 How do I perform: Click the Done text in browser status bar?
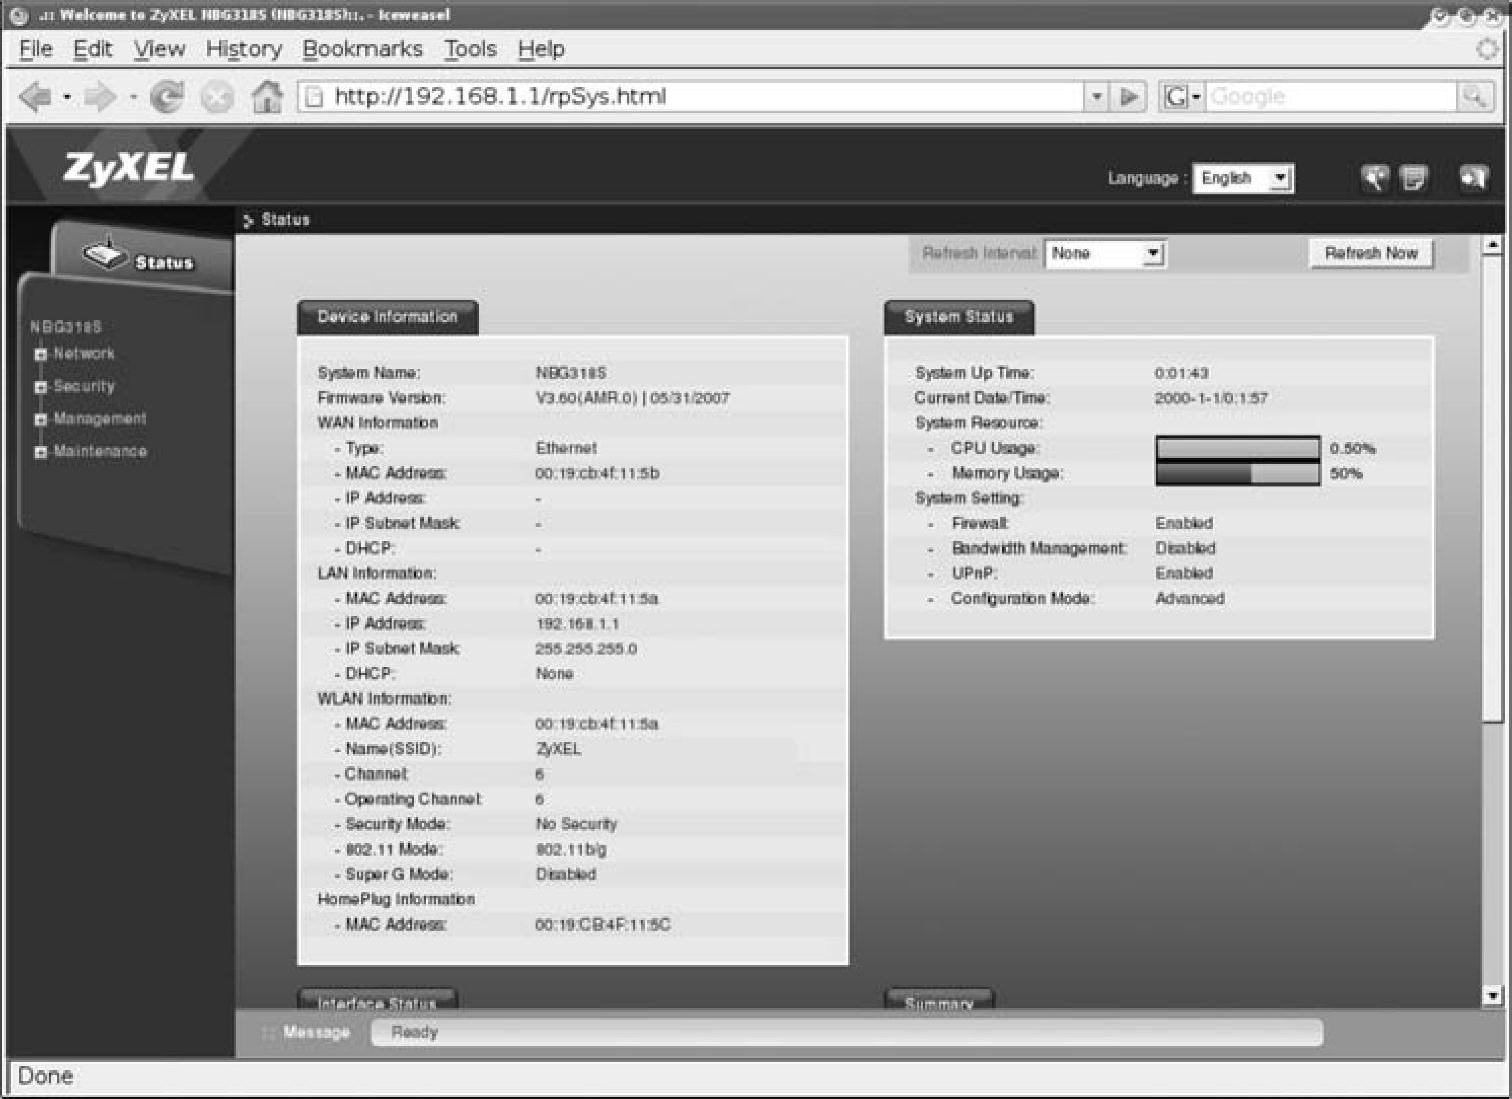coord(45,1077)
